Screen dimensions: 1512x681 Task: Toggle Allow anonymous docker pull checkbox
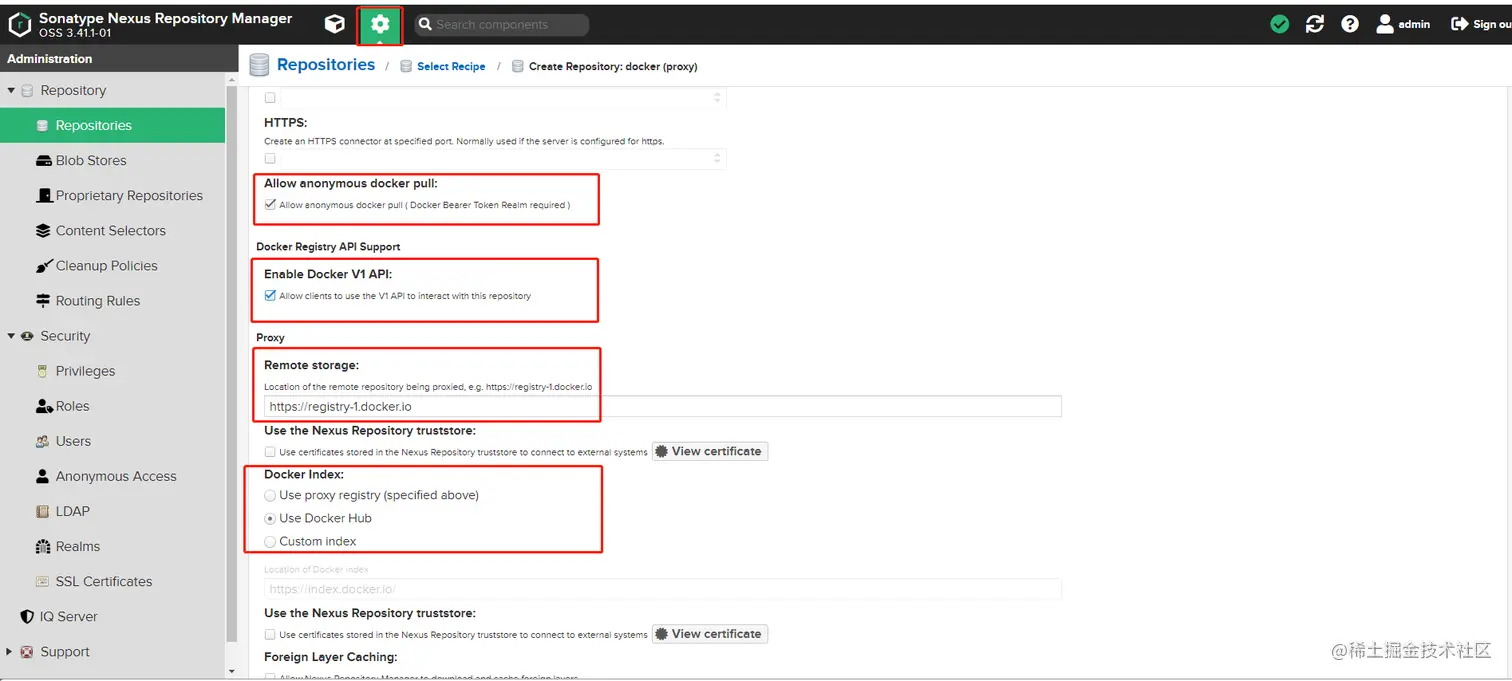tap(270, 205)
